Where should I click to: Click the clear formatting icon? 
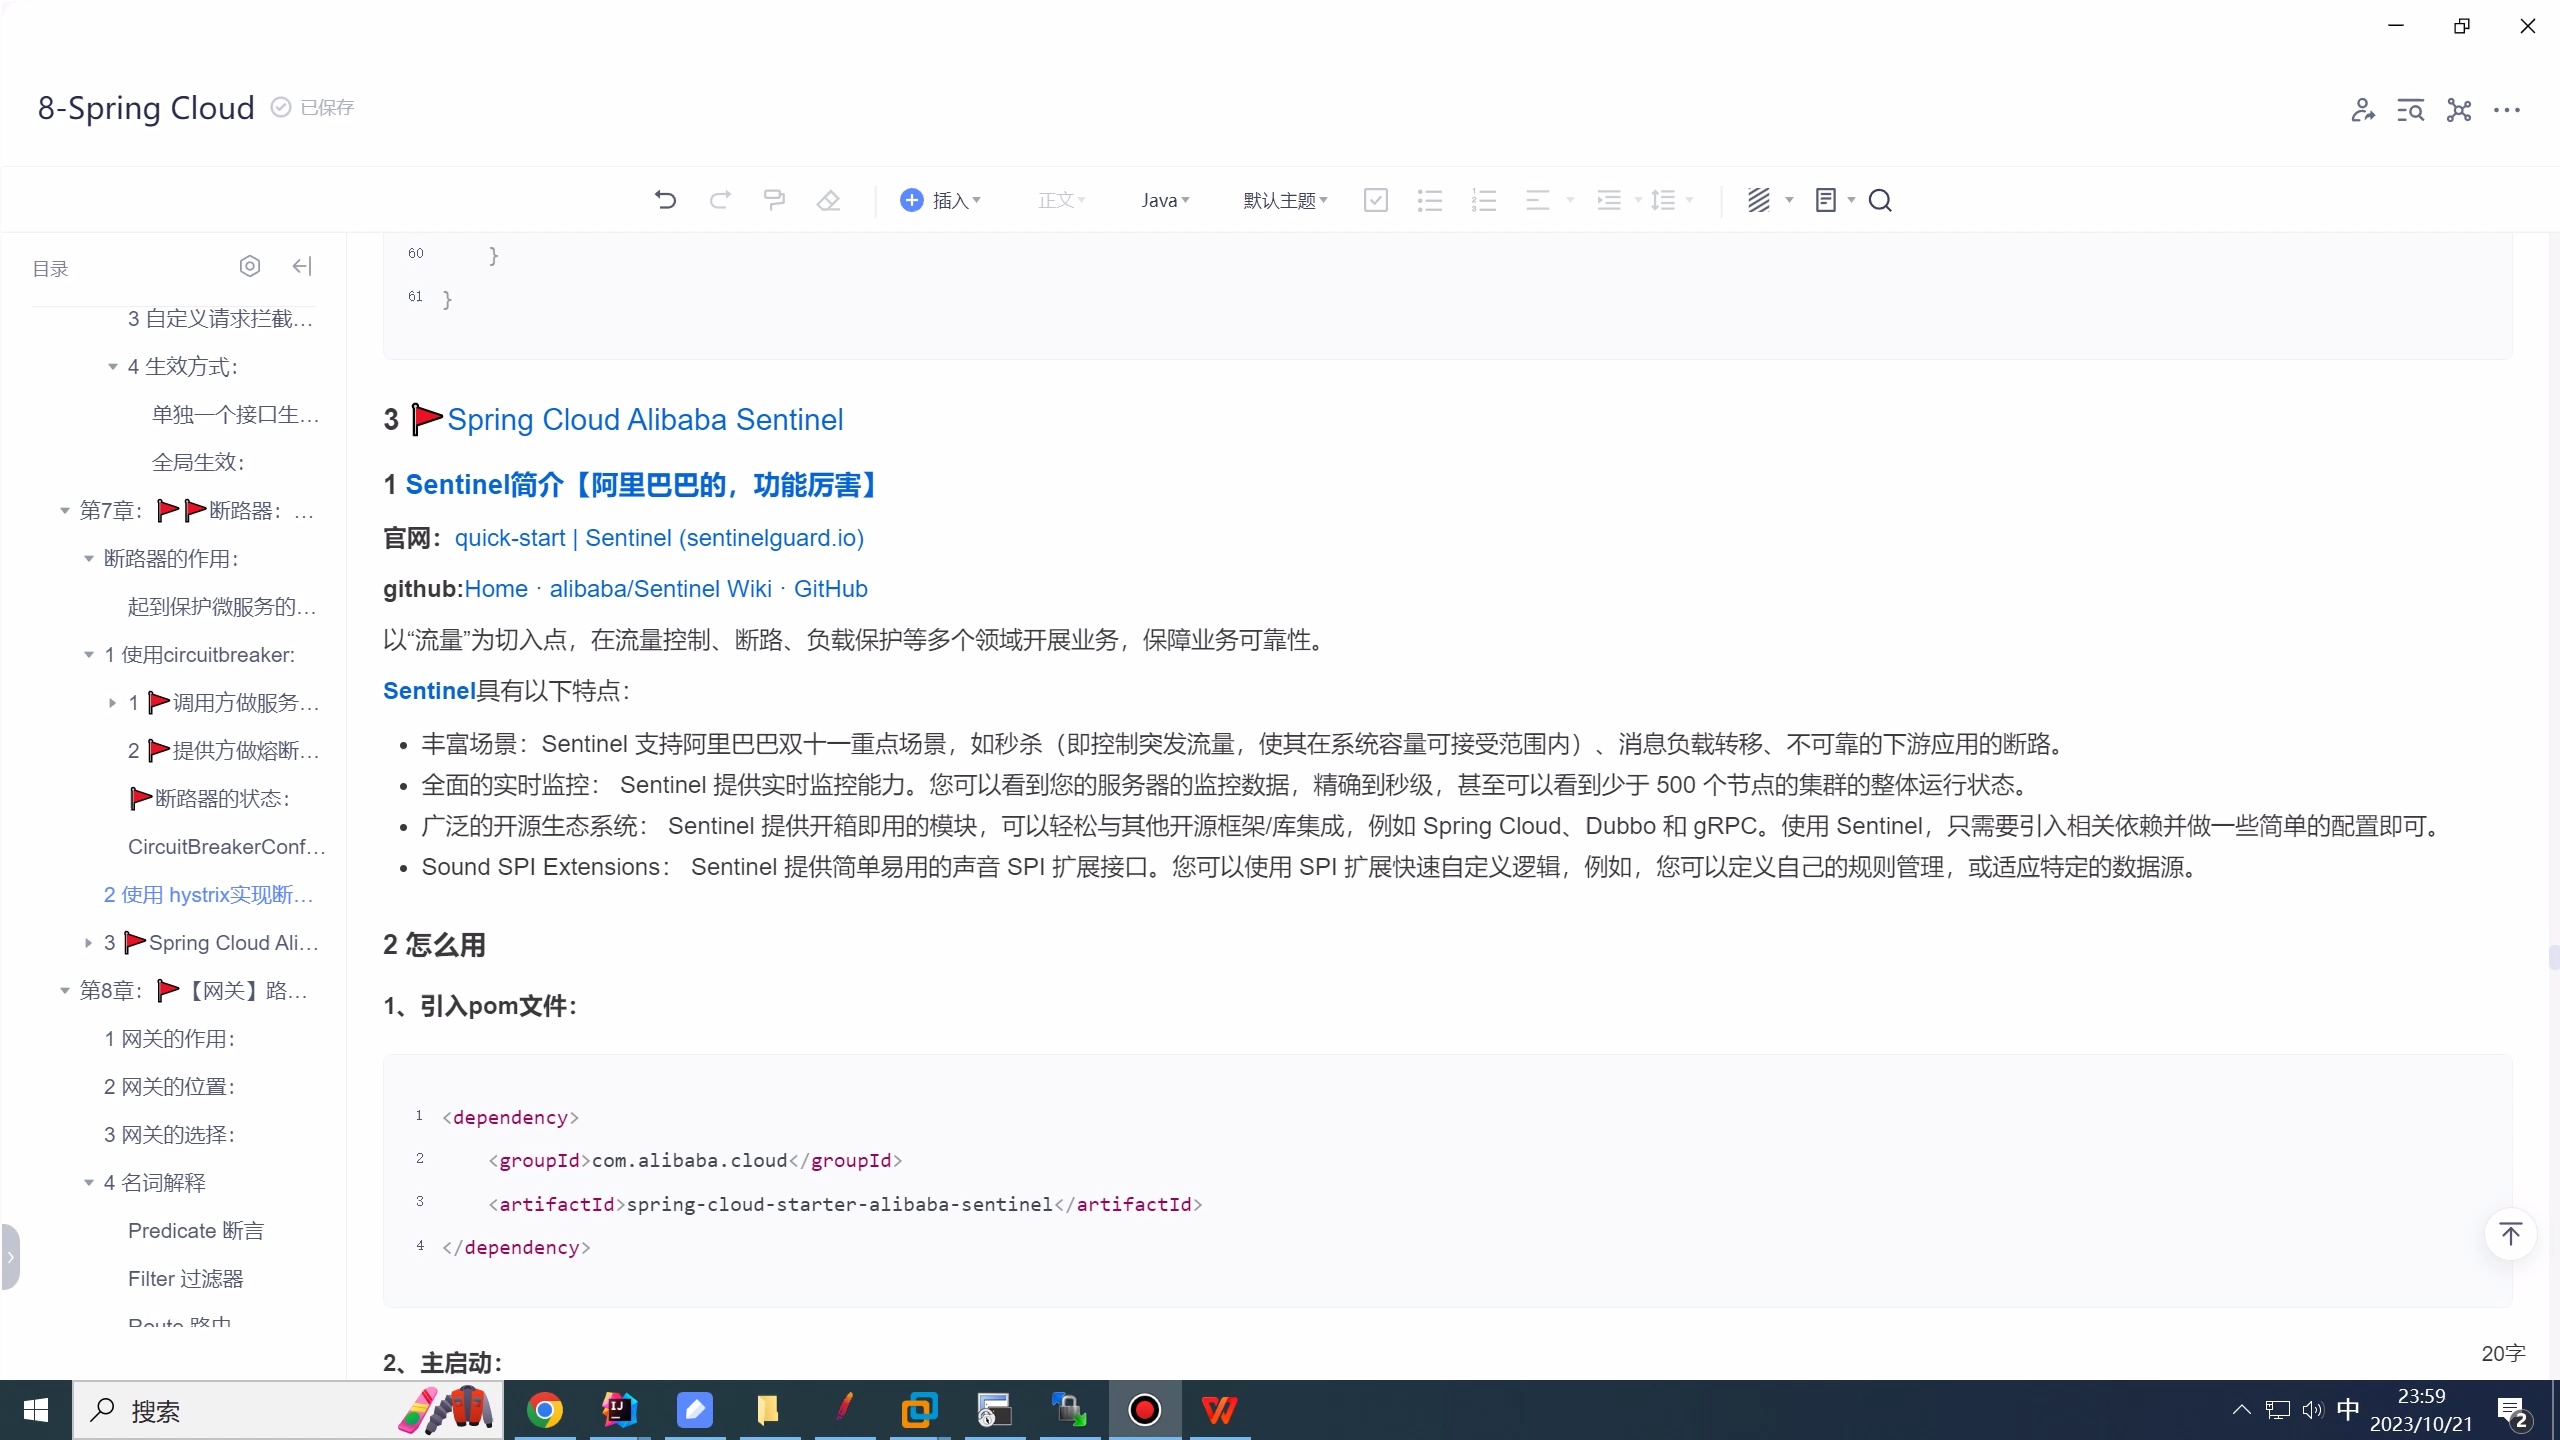pos(829,200)
